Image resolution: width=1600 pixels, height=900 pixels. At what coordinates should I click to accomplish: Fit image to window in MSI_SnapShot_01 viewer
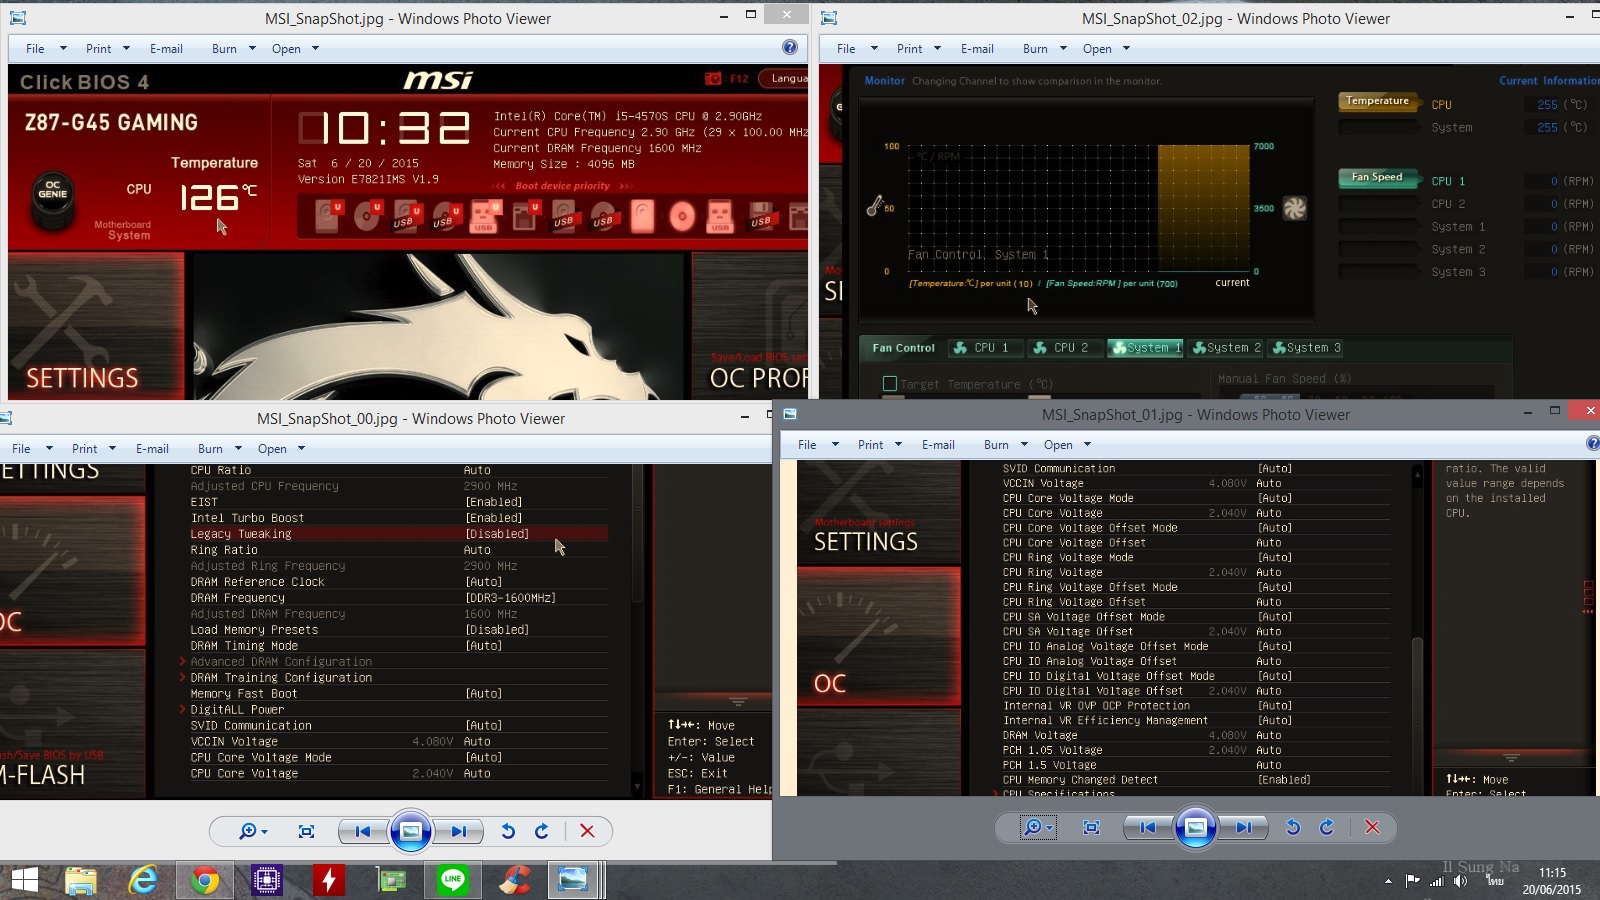pyautogui.click(x=1091, y=827)
